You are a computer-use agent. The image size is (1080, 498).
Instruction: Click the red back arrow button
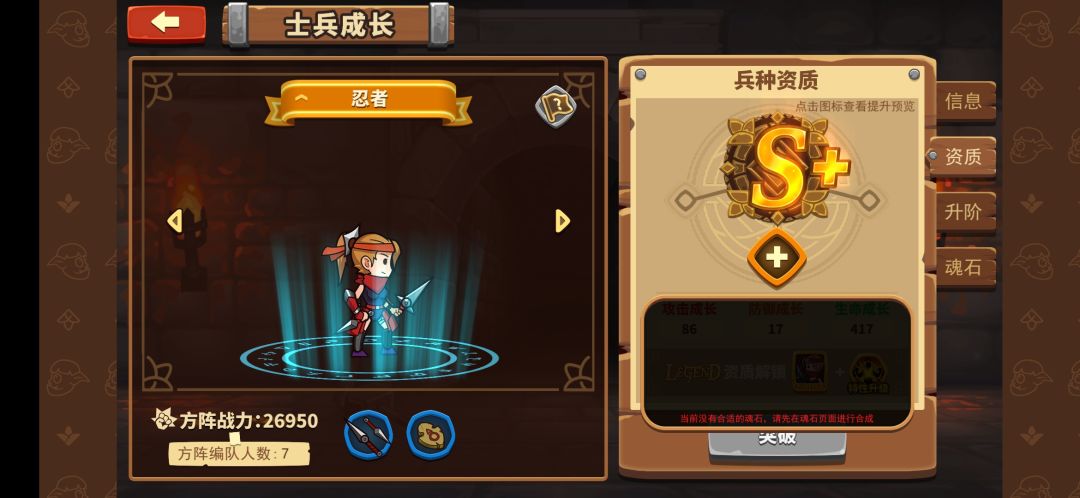(x=166, y=23)
